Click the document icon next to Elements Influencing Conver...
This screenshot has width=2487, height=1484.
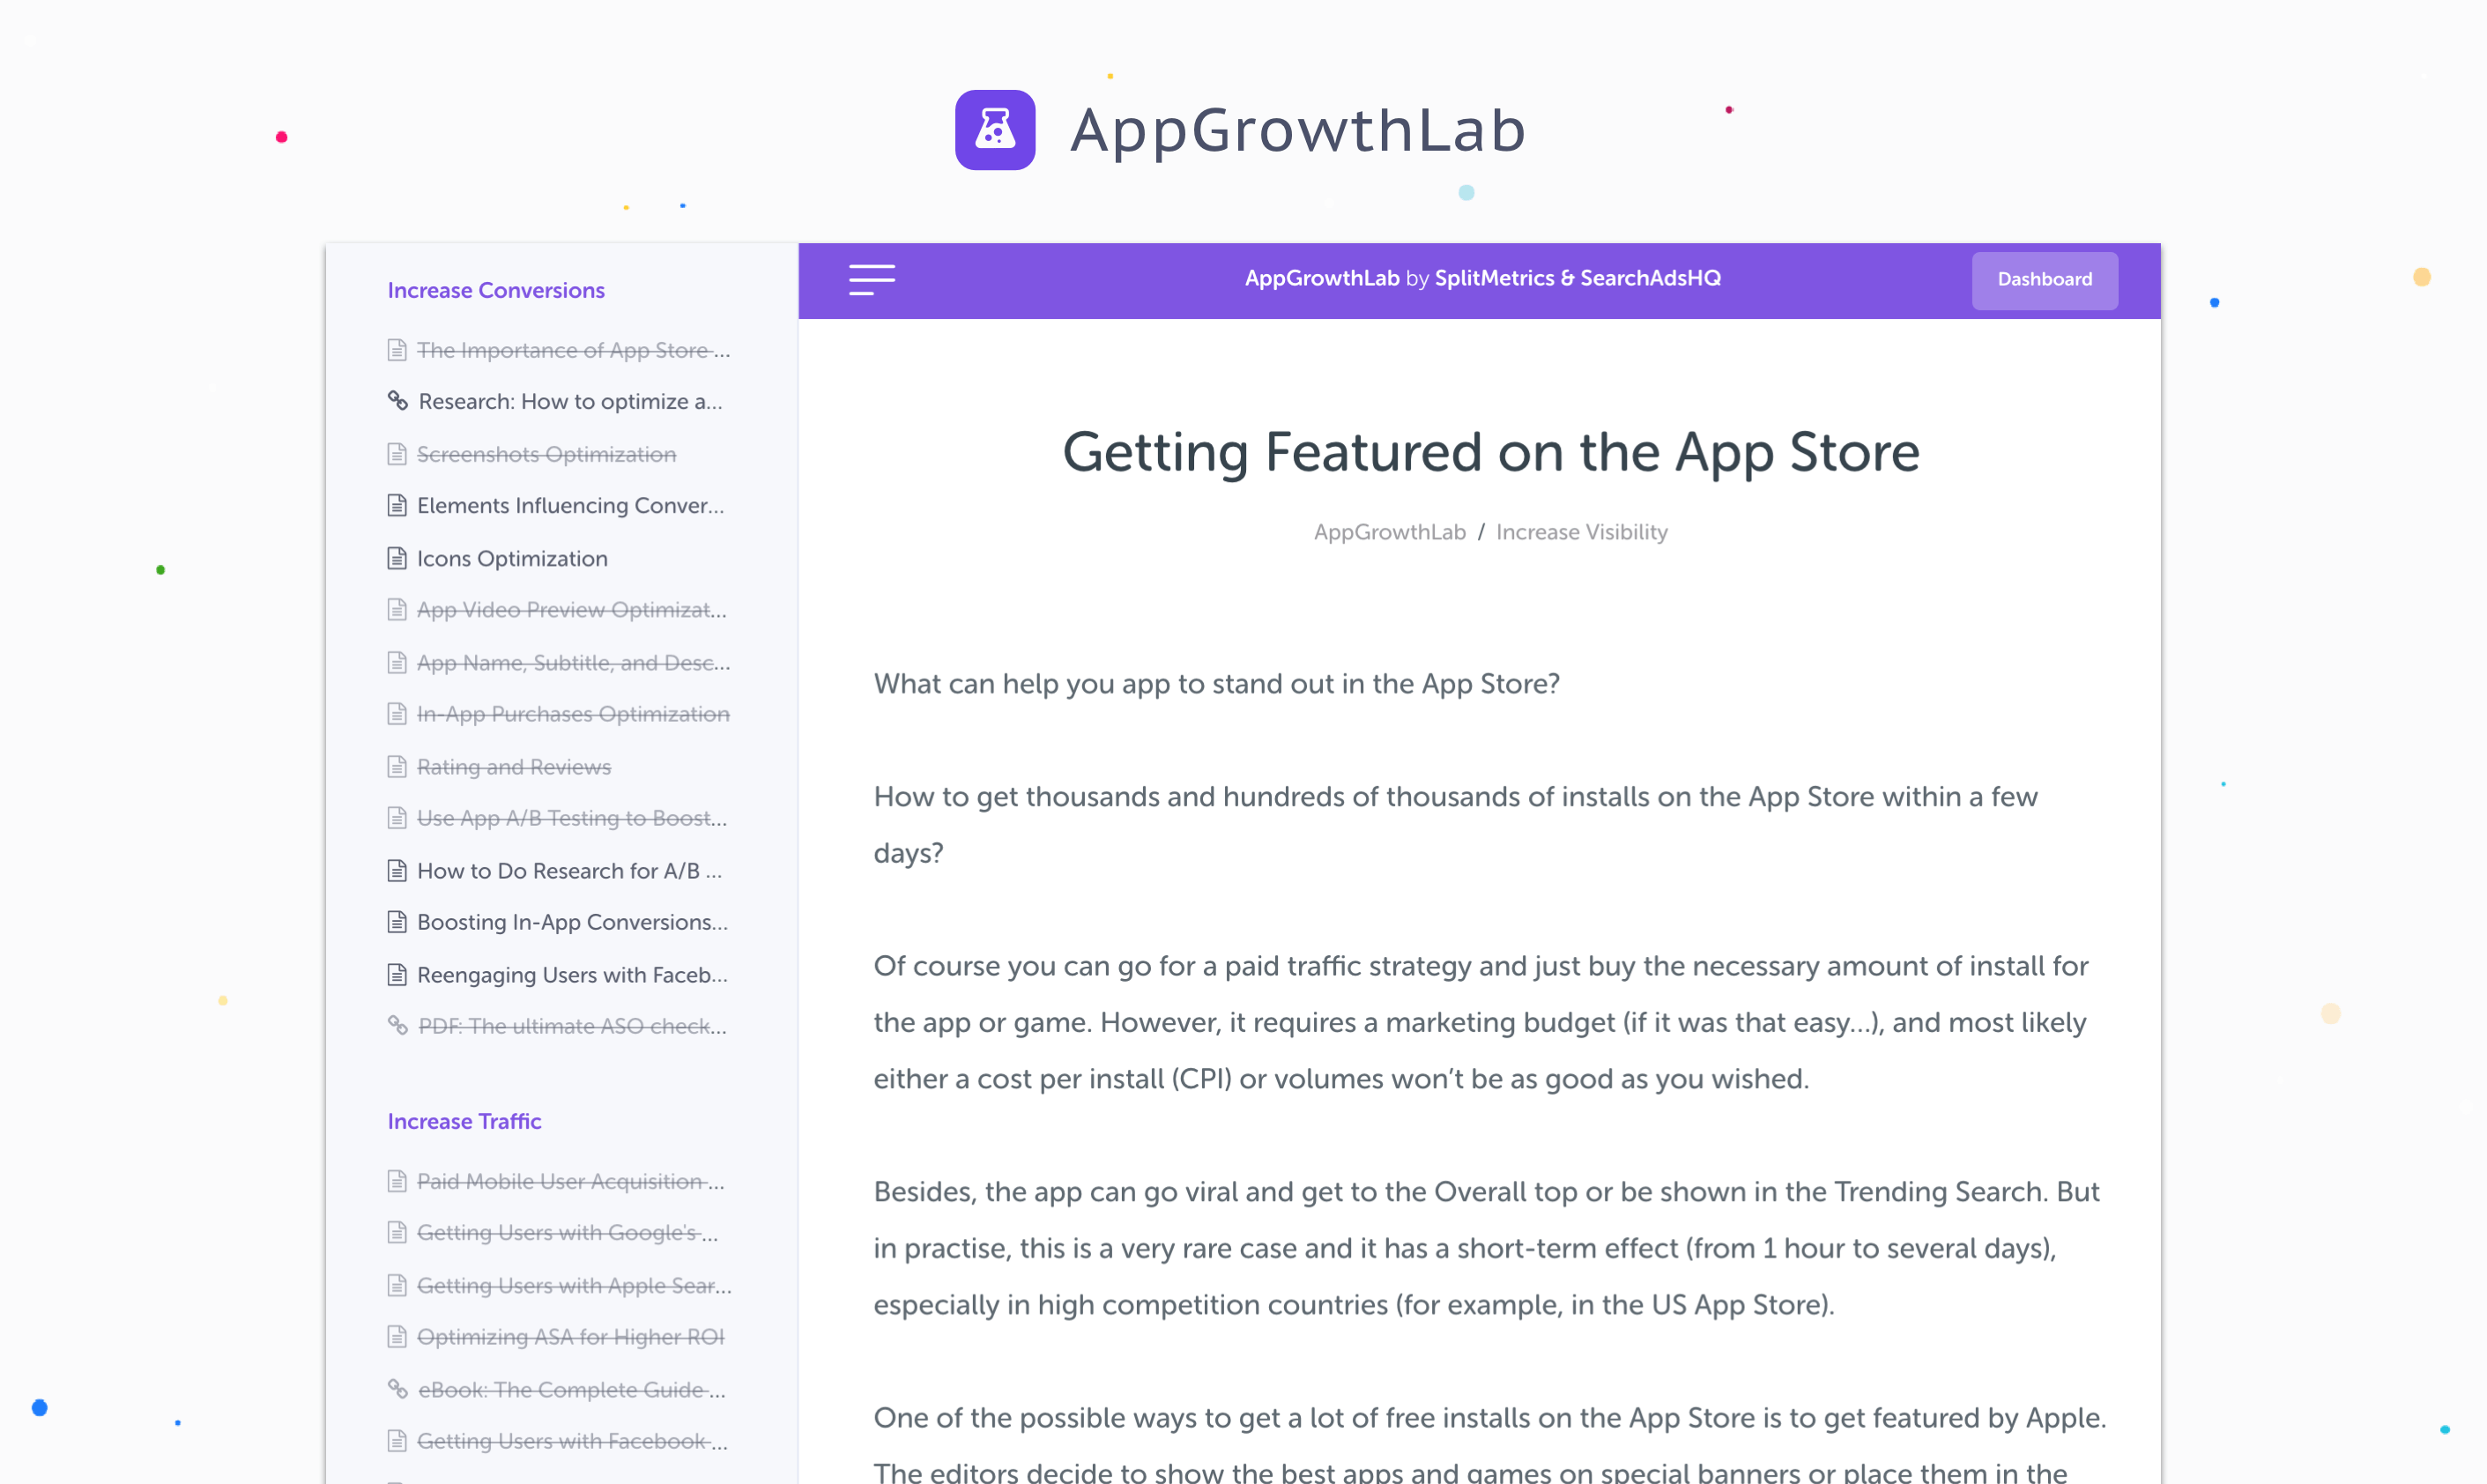396,505
